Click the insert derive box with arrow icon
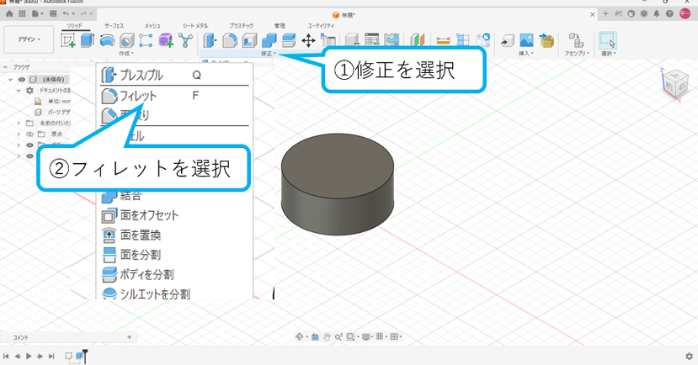Screen dimensions: 698x365 (507, 41)
